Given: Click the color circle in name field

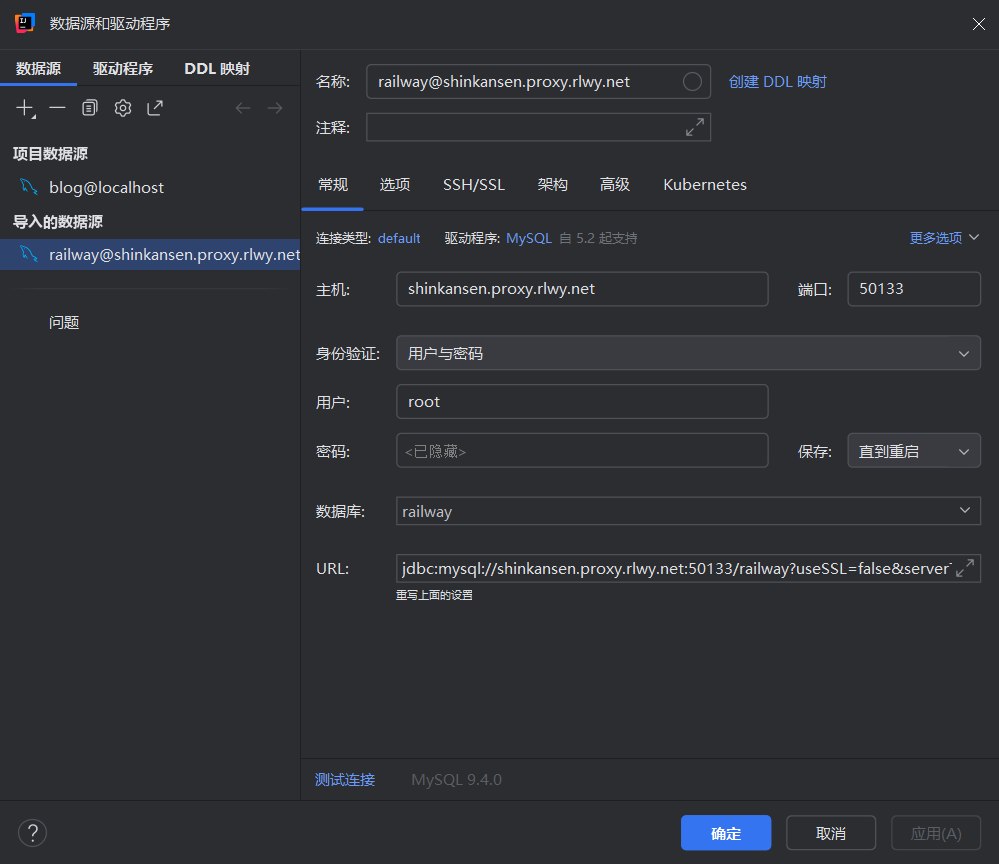Looking at the screenshot, I should (692, 82).
